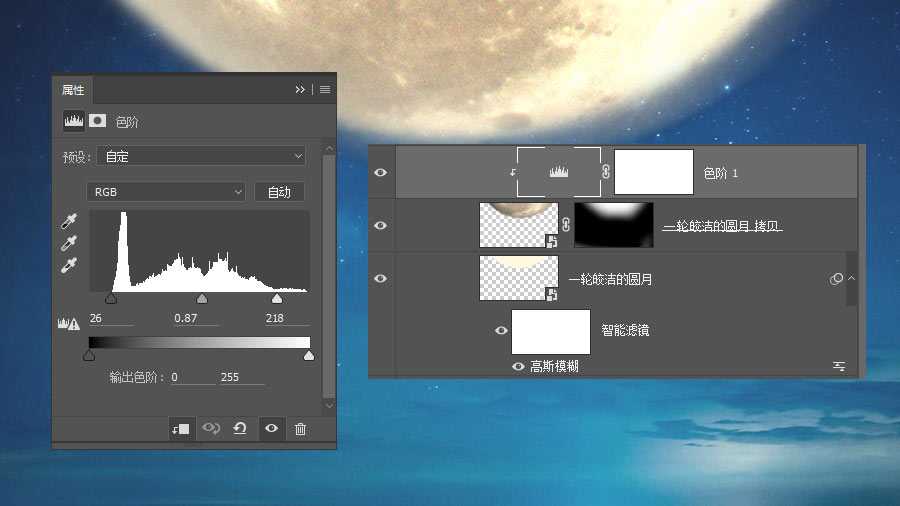This screenshot has width=900, height=506.
Task: Click the gray point eyedropper
Action: tap(69, 244)
